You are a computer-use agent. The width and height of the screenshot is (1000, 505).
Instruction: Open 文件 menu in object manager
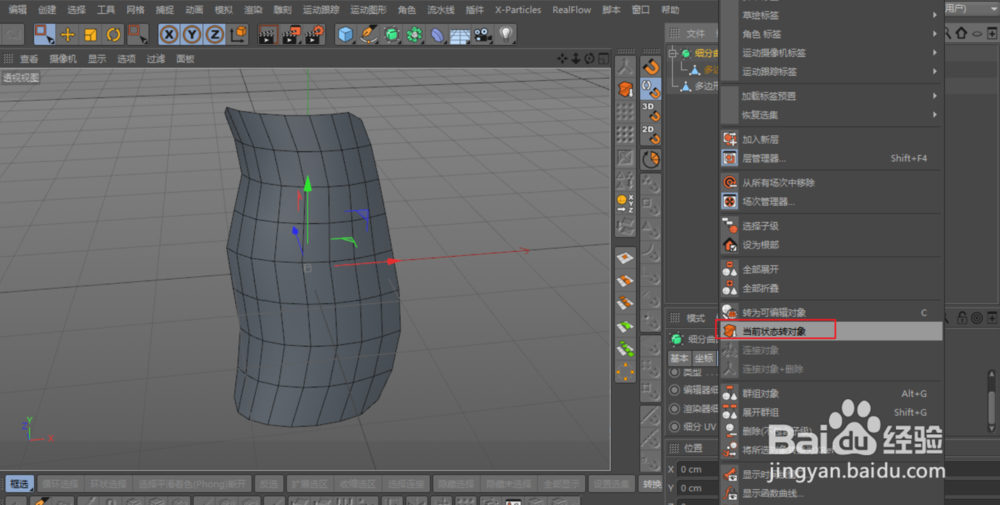pyautogui.click(x=695, y=33)
